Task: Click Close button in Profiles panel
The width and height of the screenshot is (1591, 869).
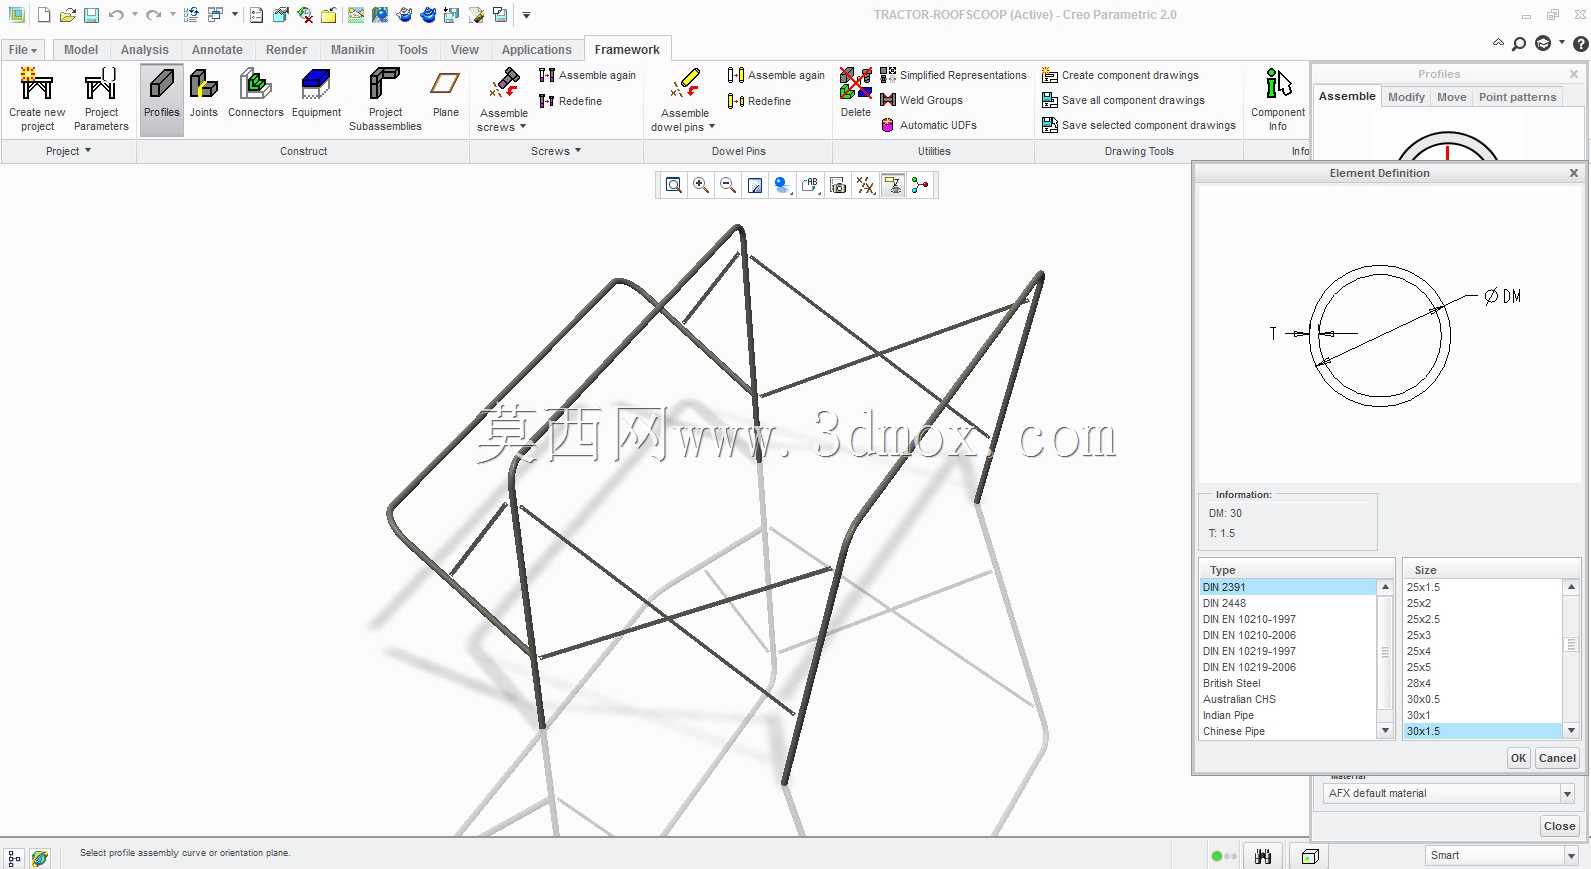Action: [x=1559, y=826]
